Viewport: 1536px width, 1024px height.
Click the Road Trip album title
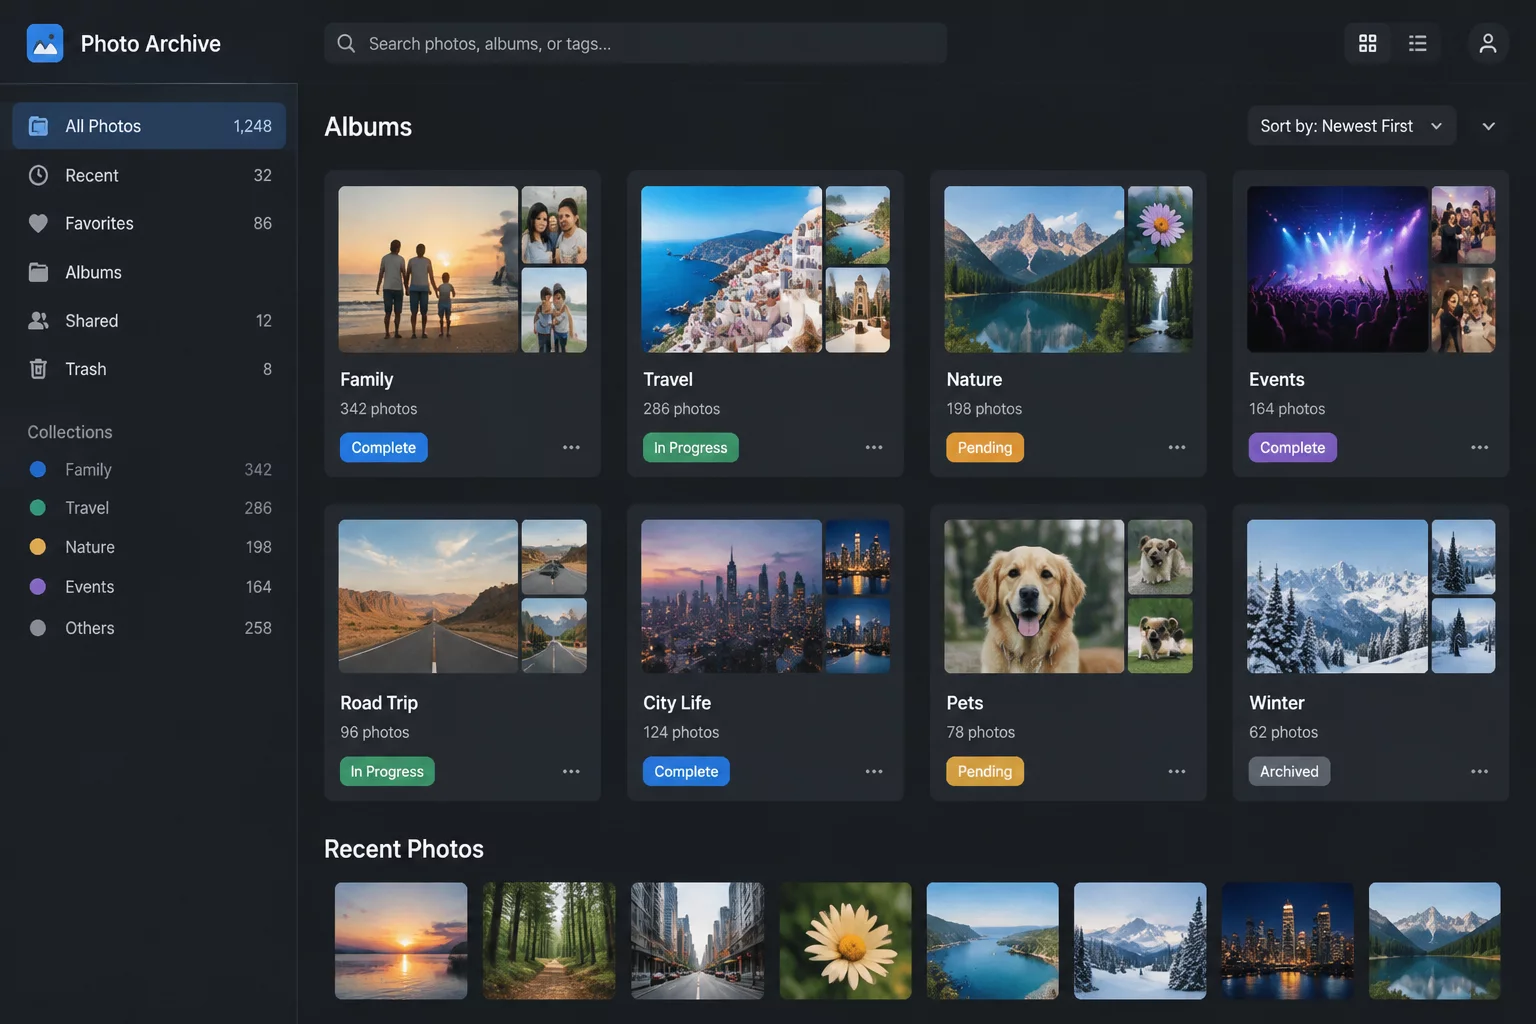pyautogui.click(x=379, y=703)
